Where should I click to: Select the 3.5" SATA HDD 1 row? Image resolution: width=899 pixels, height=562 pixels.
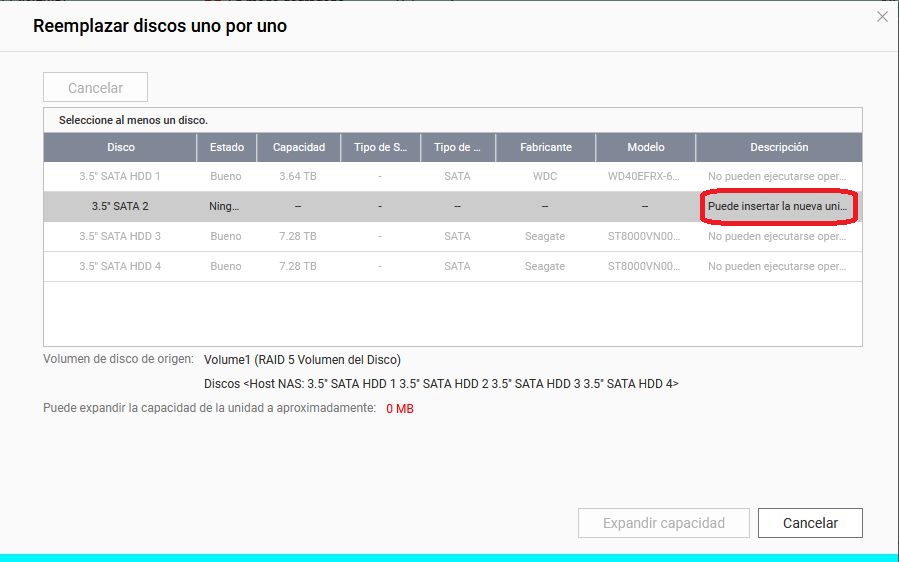click(120, 177)
